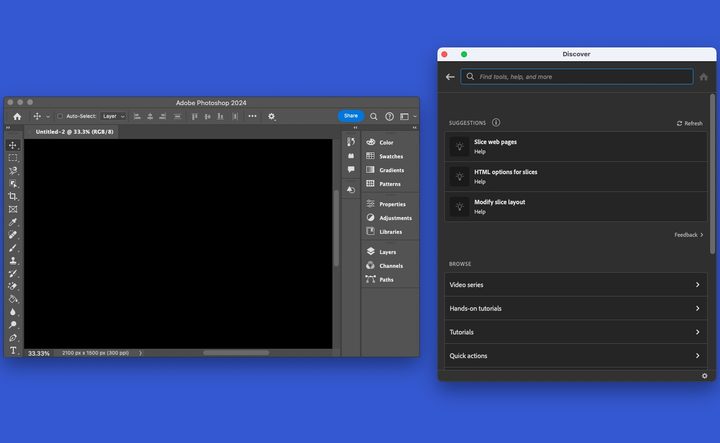The width and height of the screenshot is (720, 443).
Task: Expand the Tutorials category
Action: pyautogui.click(x=575, y=332)
